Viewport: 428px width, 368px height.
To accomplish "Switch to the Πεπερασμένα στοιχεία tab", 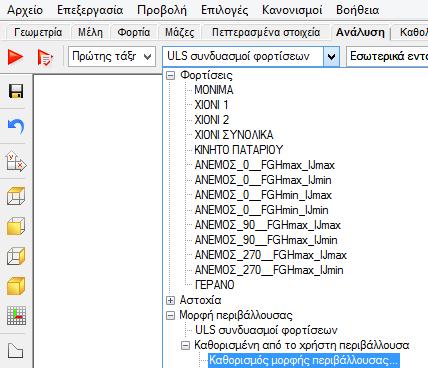I will [x=266, y=32].
